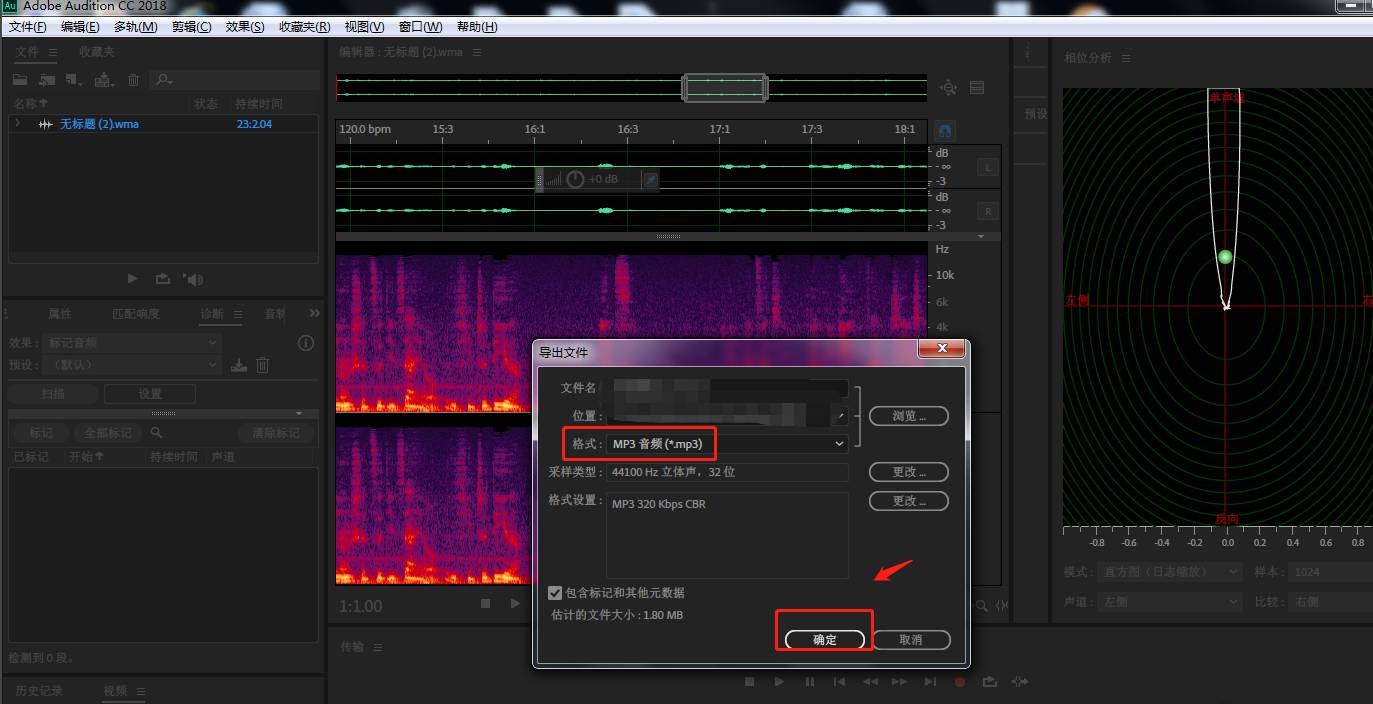Click Play in the Transport panel
The height and width of the screenshot is (704, 1373).
[779, 682]
